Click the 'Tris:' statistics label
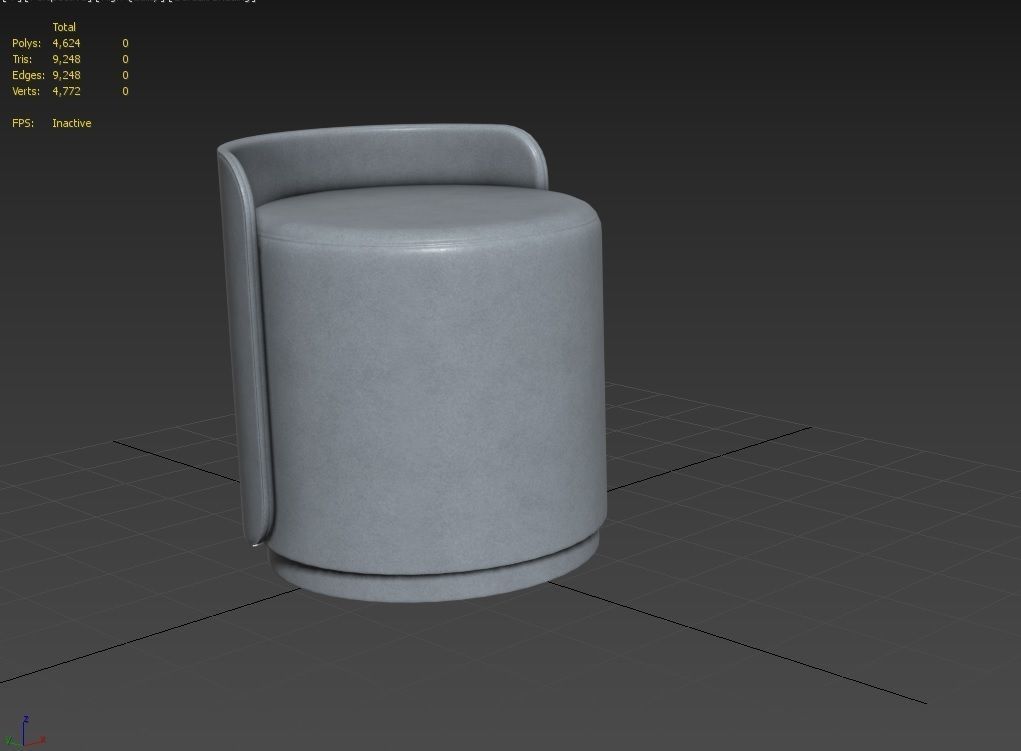 21,59
